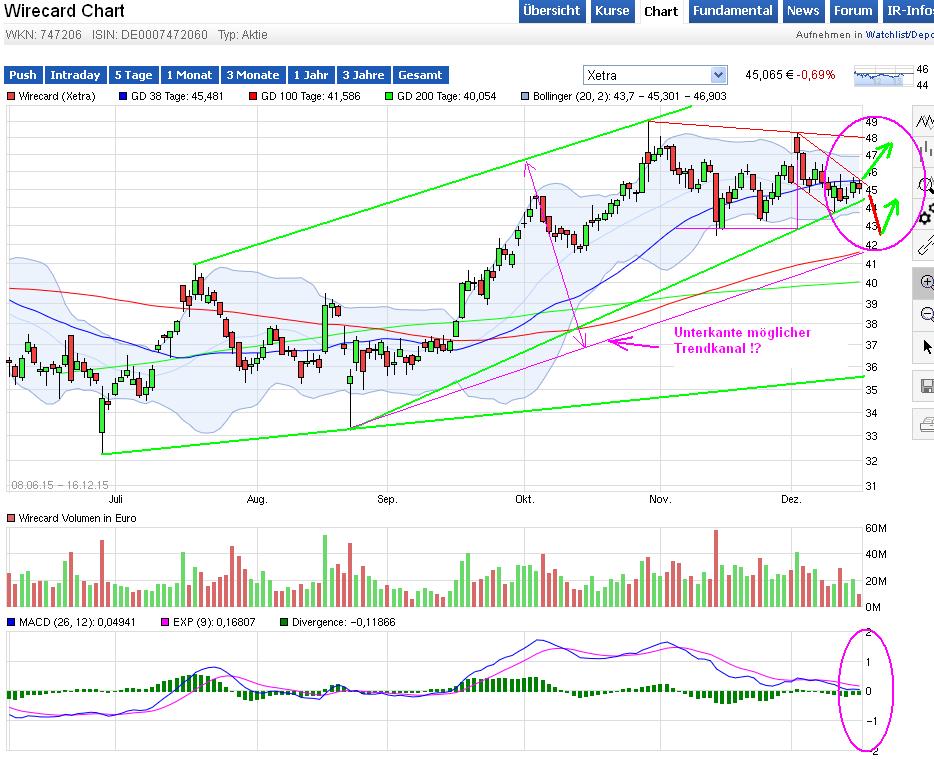Screen dimensions: 934x764
Task: Click the Divergence green legend swatch
Action: 284,622
